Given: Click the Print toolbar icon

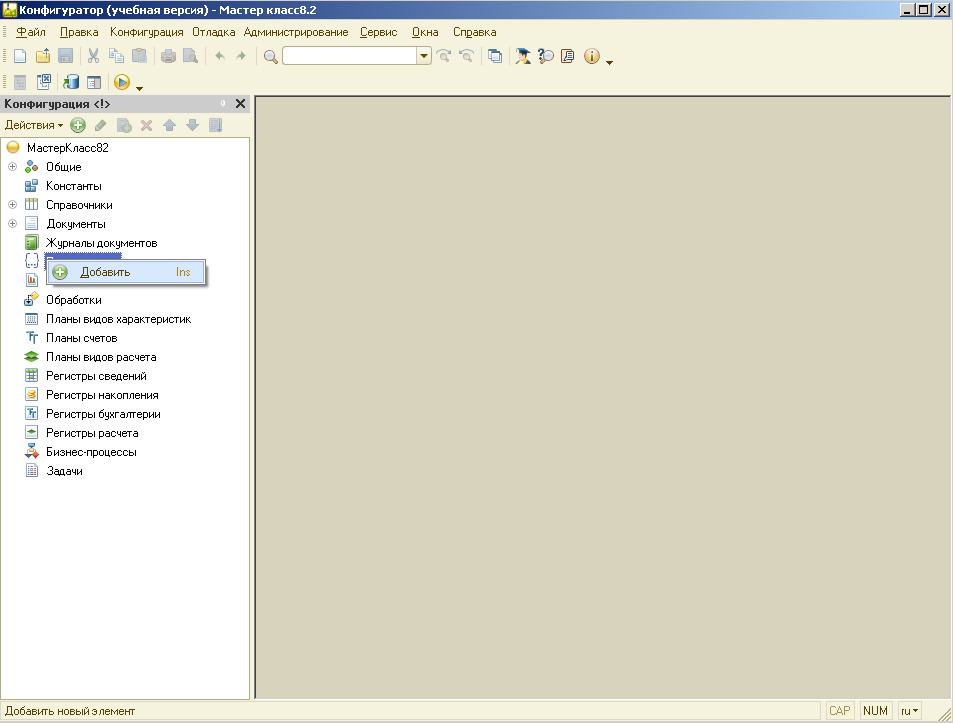Looking at the screenshot, I should tap(168, 57).
